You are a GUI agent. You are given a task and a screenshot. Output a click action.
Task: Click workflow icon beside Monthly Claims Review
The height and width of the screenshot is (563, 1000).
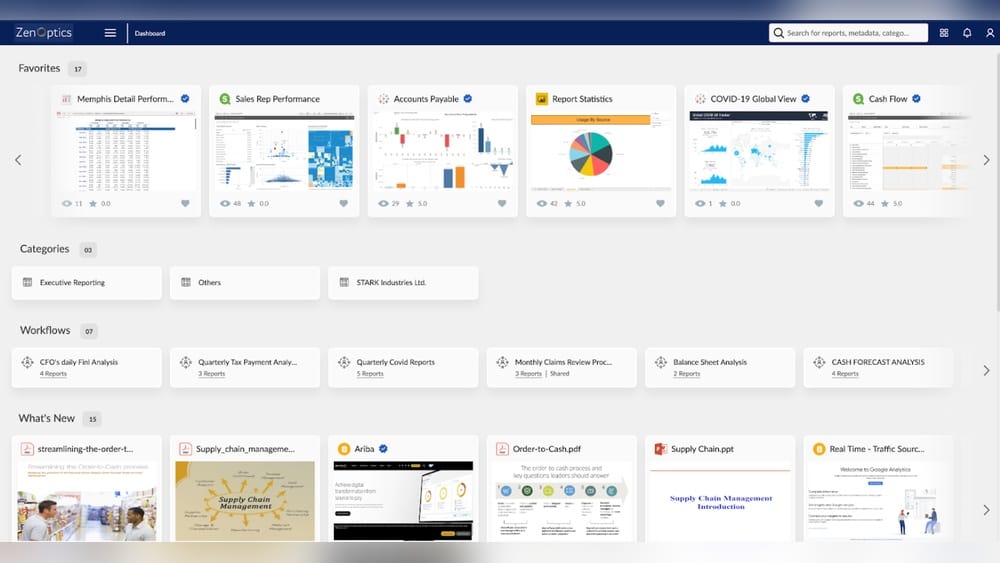[x=503, y=362]
